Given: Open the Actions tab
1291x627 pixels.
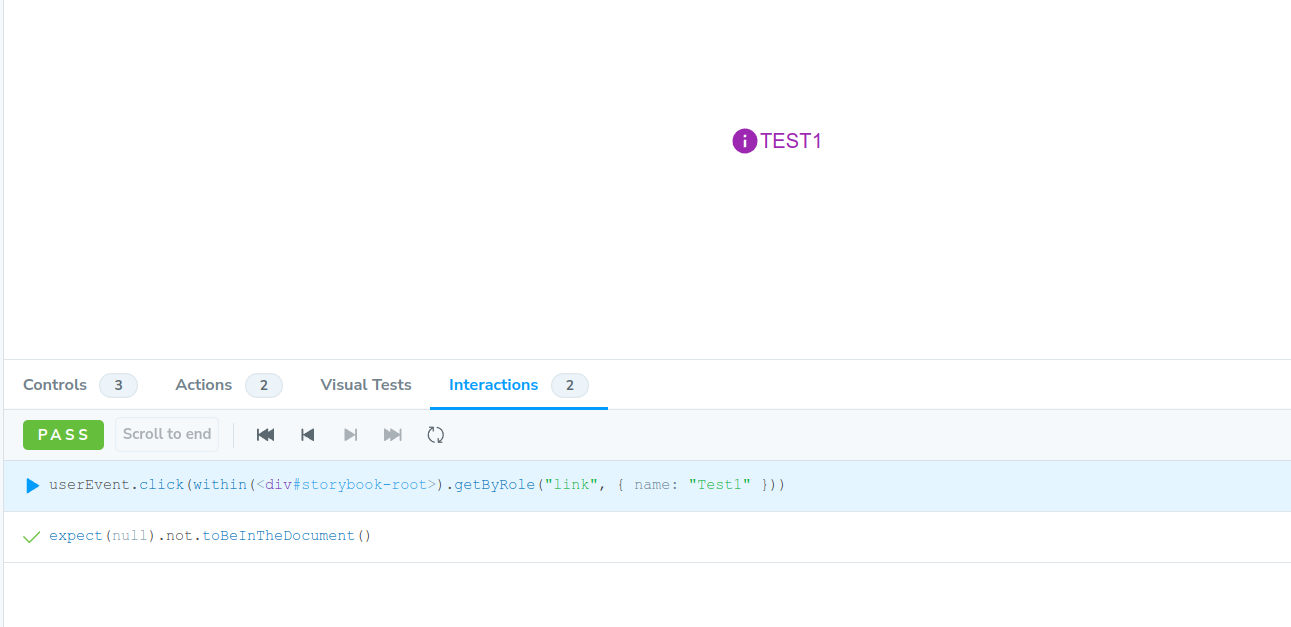Looking at the screenshot, I should point(228,385).
